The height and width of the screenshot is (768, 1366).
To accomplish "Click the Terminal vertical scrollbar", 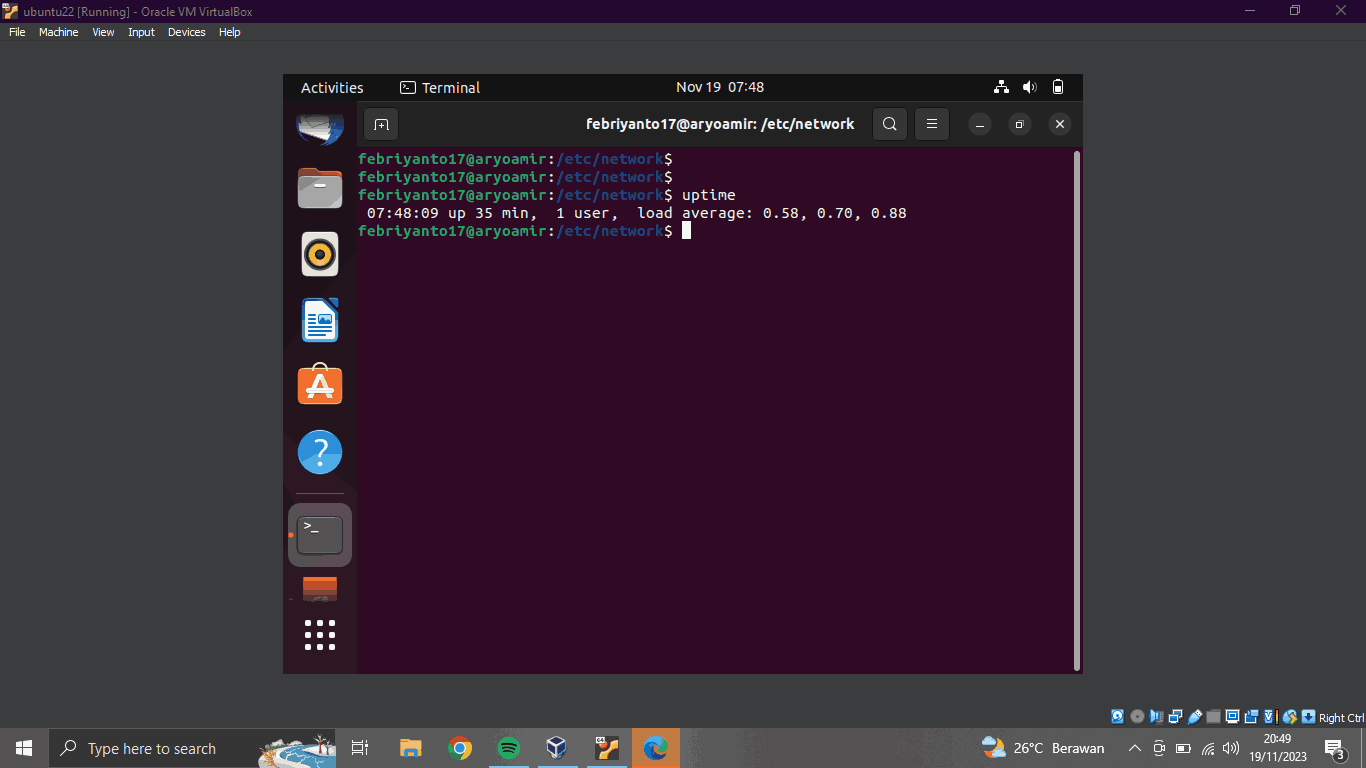I will (x=1076, y=410).
